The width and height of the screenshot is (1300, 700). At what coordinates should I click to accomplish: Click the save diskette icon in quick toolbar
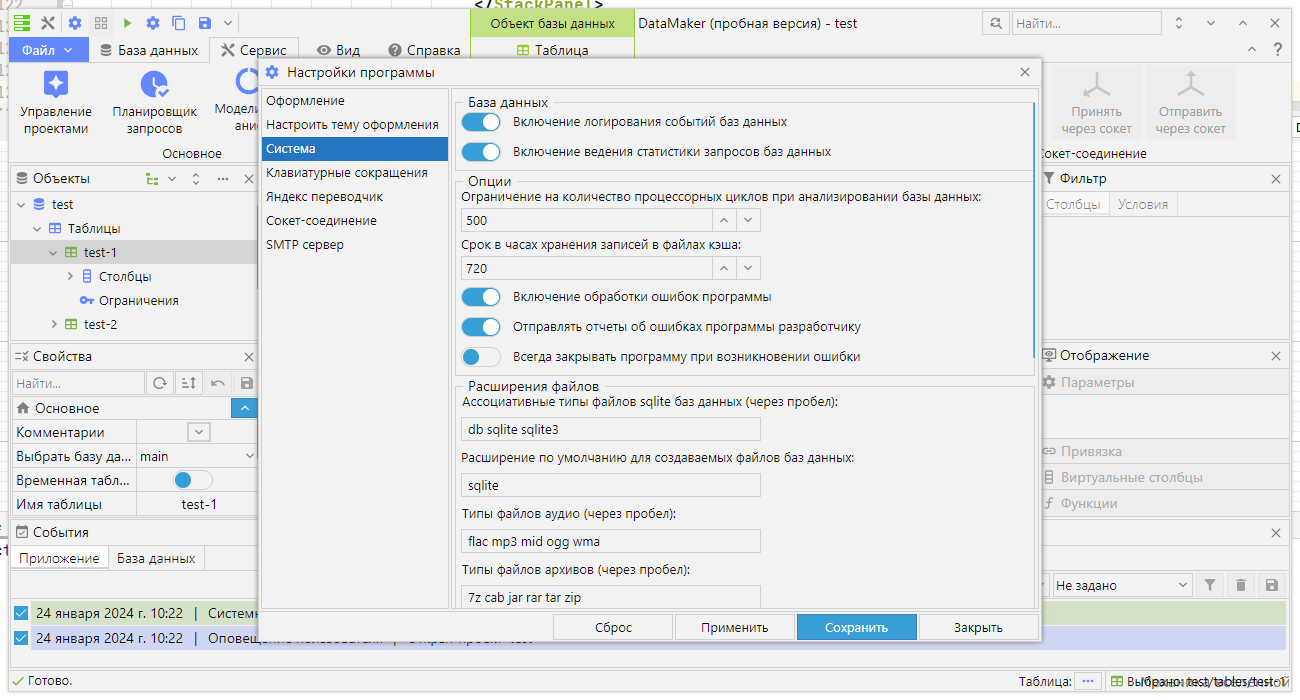click(x=205, y=23)
